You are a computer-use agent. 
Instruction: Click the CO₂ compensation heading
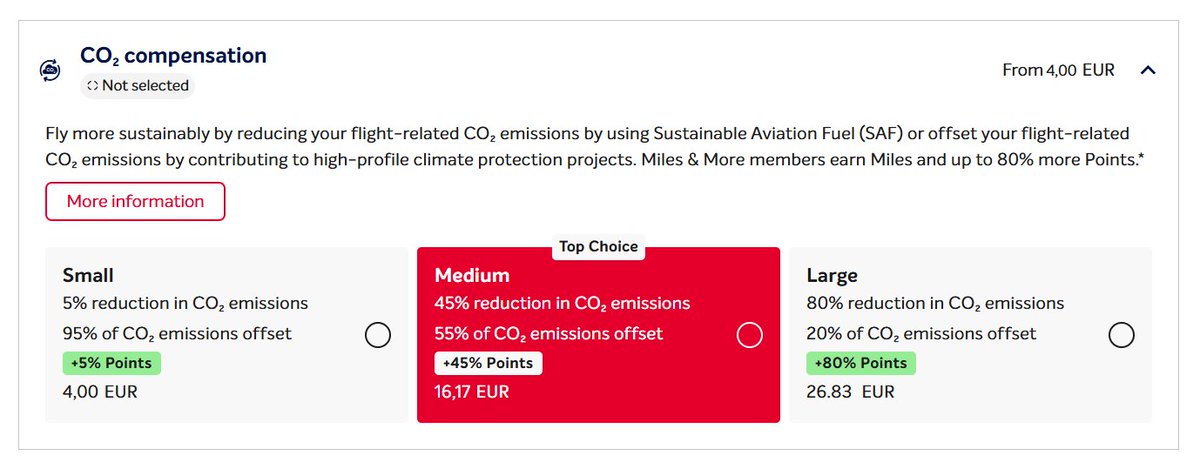(x=173, y=56)
